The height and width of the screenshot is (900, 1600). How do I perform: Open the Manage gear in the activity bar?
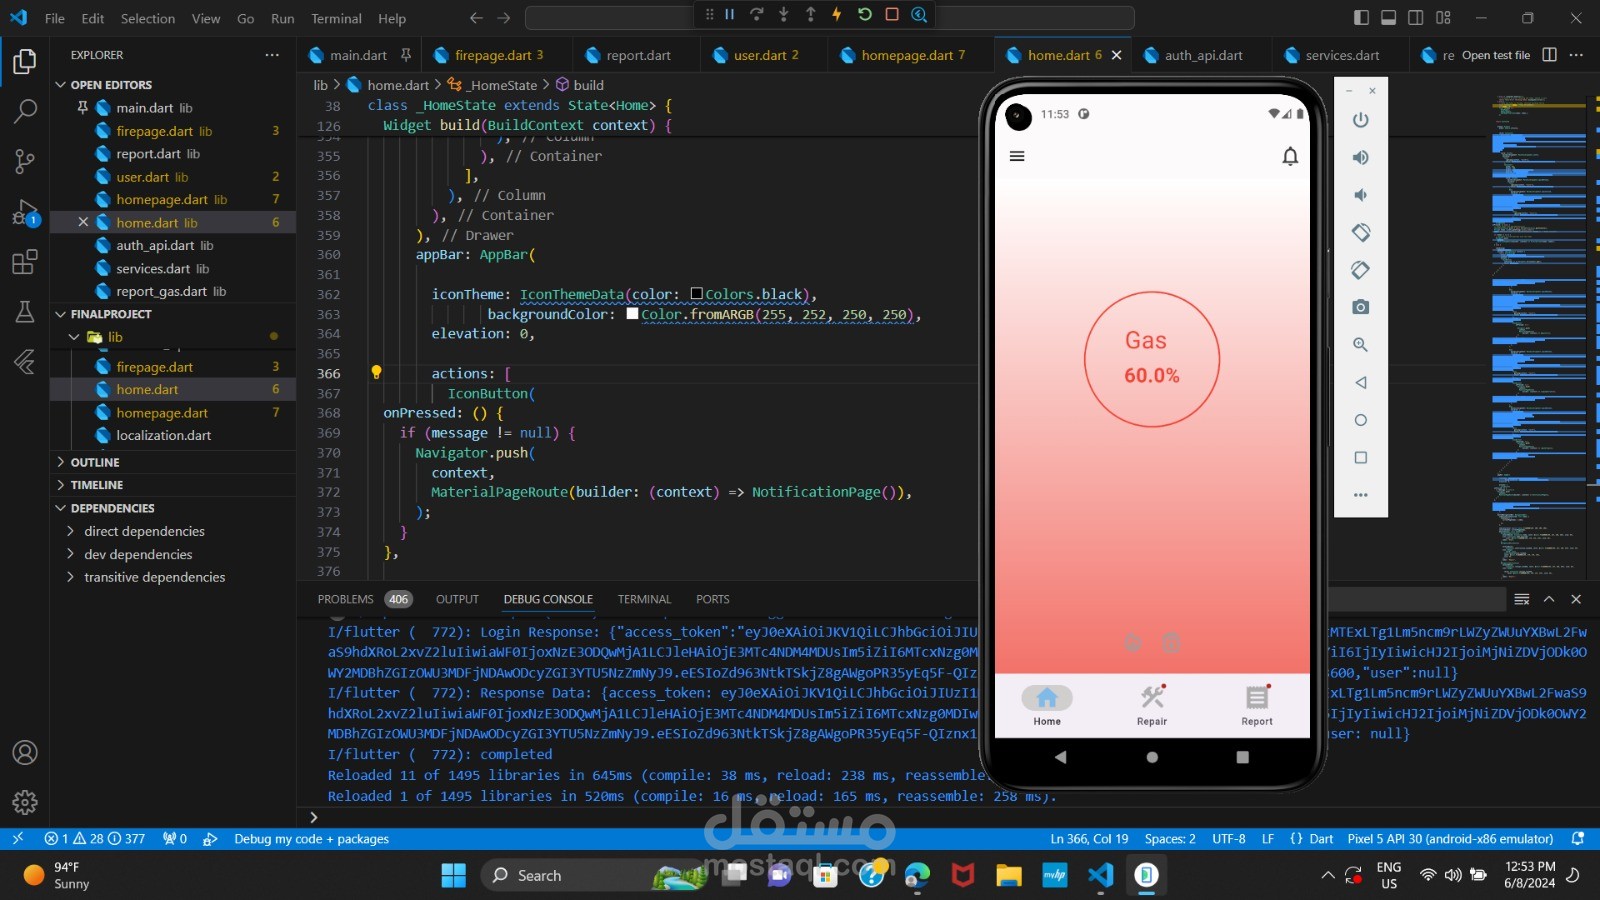click(x=25, y=802)
